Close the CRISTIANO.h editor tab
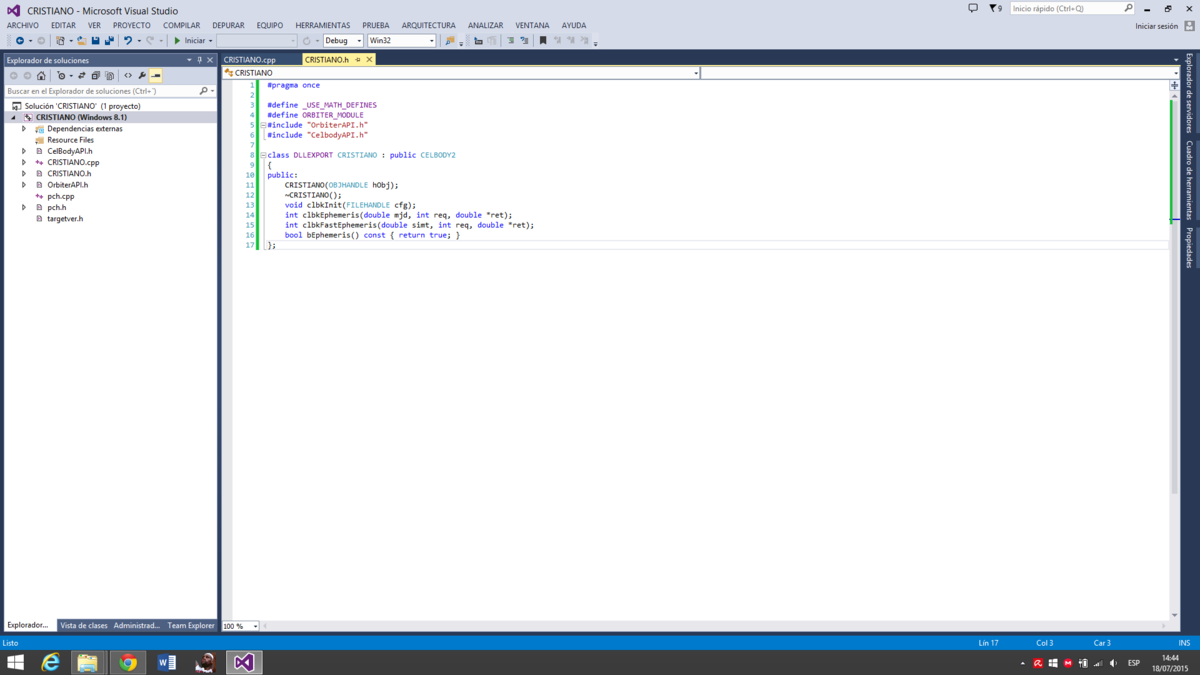 [369, 60]
